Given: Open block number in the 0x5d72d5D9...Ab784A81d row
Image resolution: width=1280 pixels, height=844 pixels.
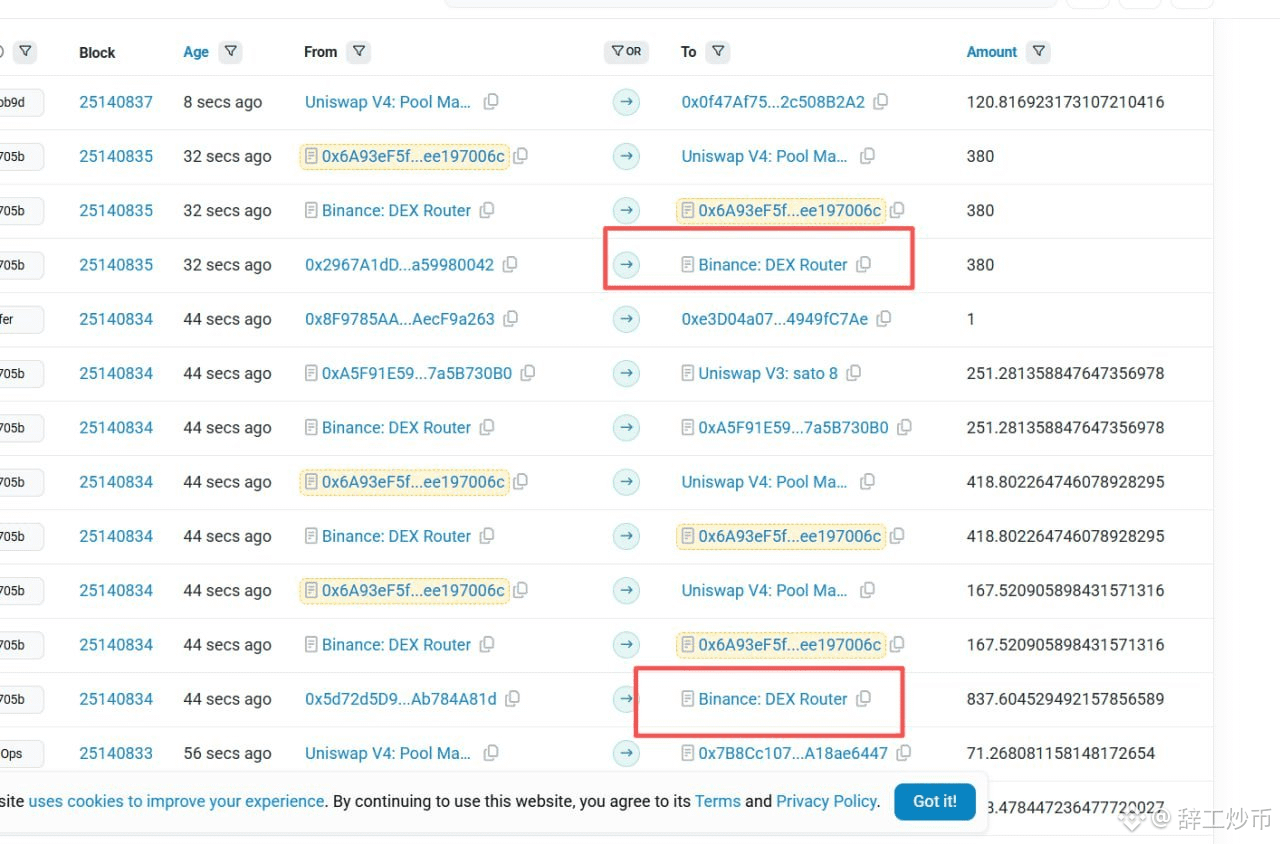Looking at the screenshot, I should [116, 699].
